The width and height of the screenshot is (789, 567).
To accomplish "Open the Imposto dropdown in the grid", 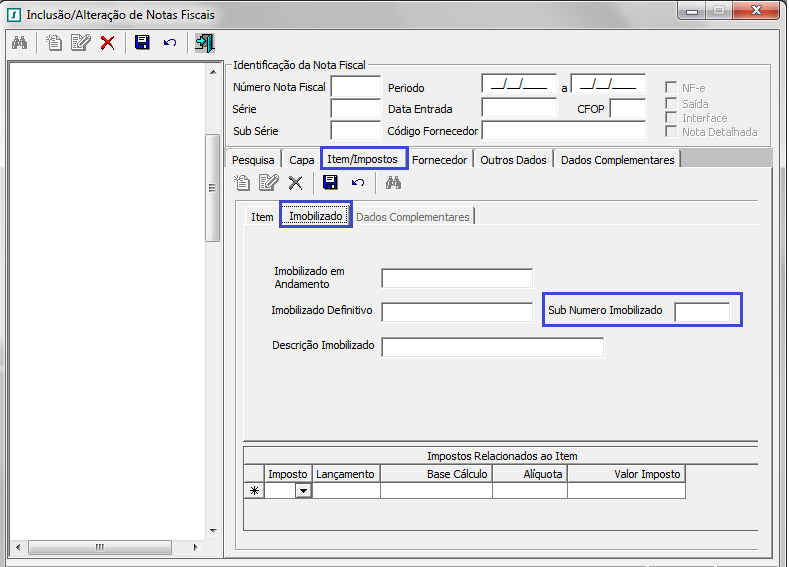I will [302, 491].
